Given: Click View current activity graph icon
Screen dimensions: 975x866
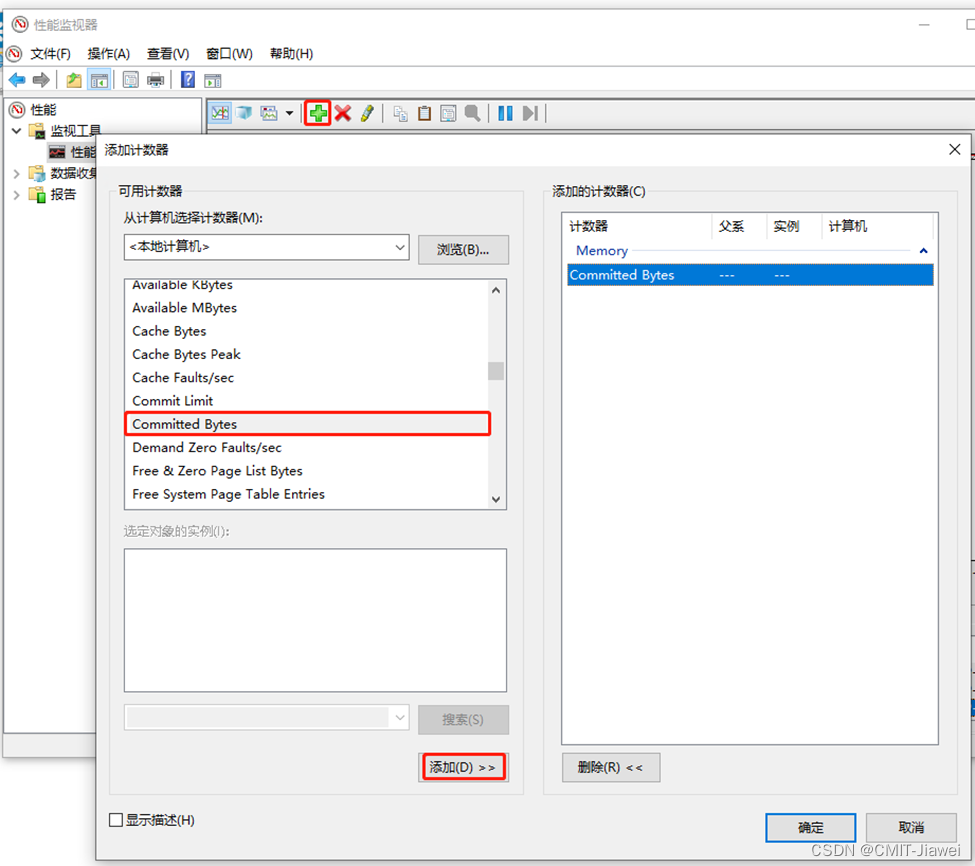Looking at the screenshot, I should tap(219, 113).
